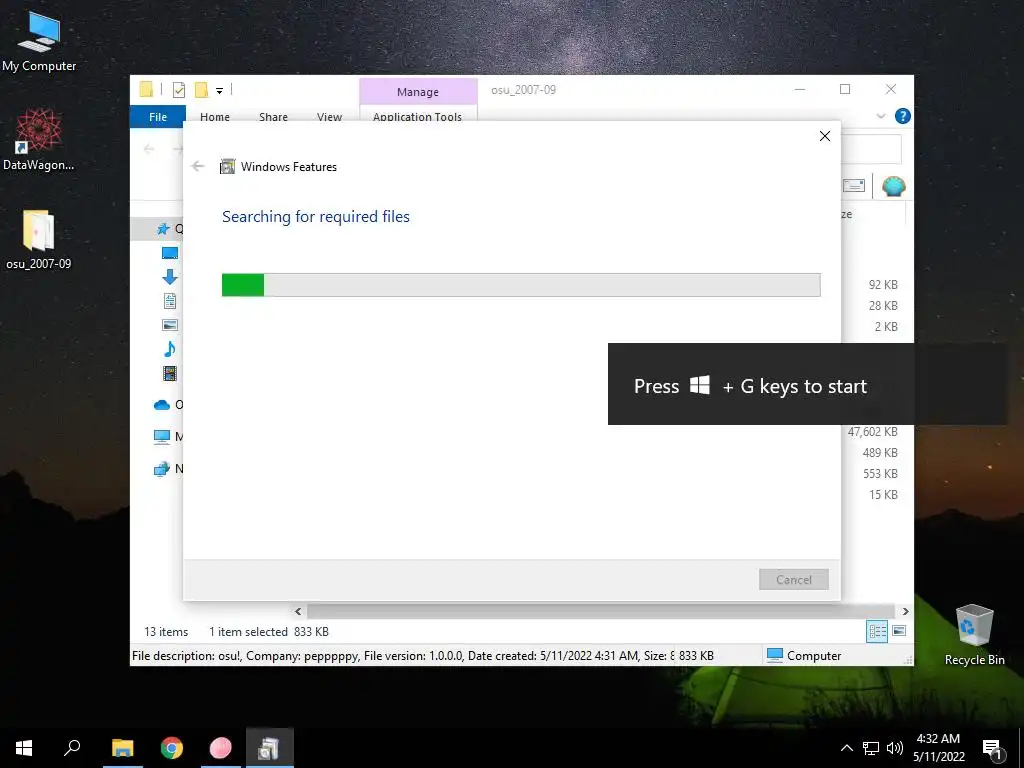Open network status tray icon

(x=871, y=748)
